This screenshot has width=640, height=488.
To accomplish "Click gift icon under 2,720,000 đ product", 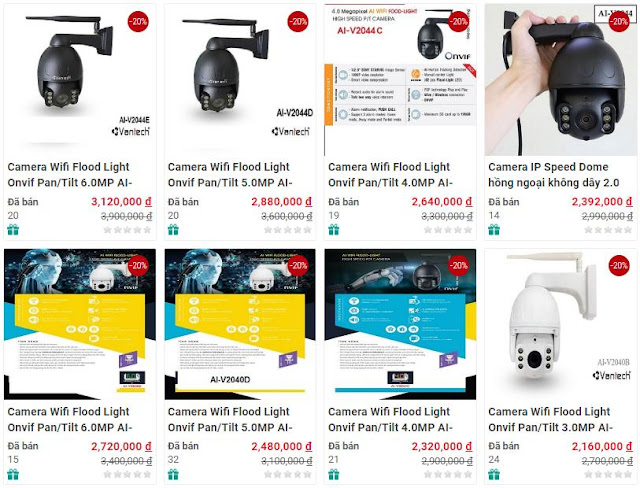I will (13, 475).
